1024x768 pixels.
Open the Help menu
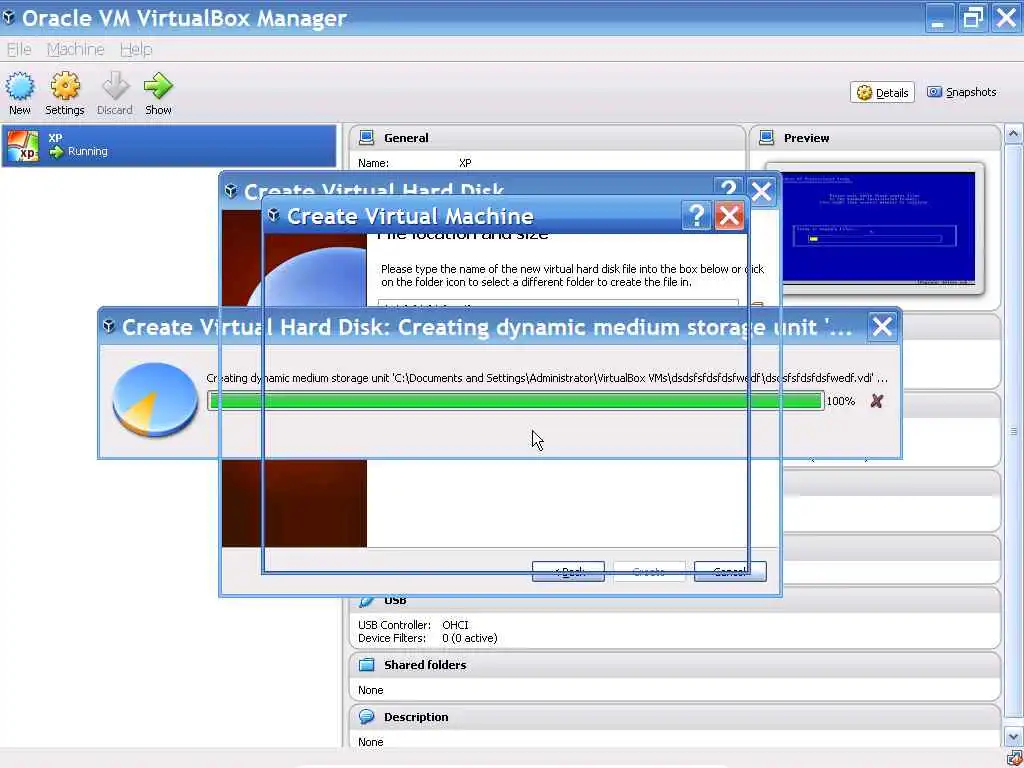(x=136, y=50)
